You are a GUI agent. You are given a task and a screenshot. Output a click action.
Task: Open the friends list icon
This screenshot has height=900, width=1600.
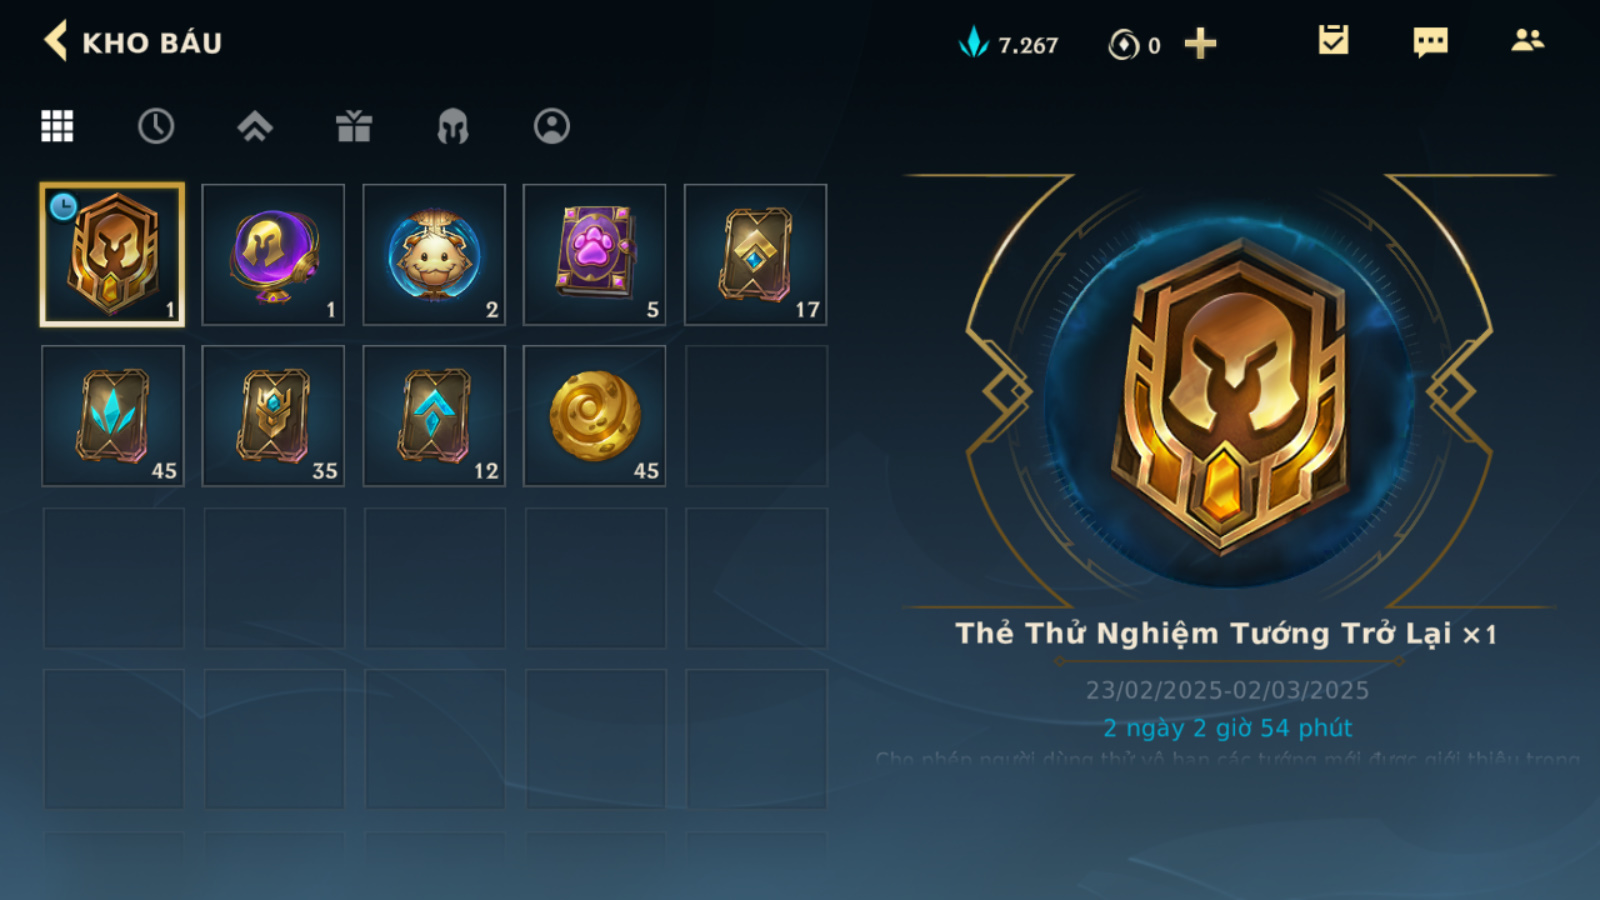(x=1527, y=41)
